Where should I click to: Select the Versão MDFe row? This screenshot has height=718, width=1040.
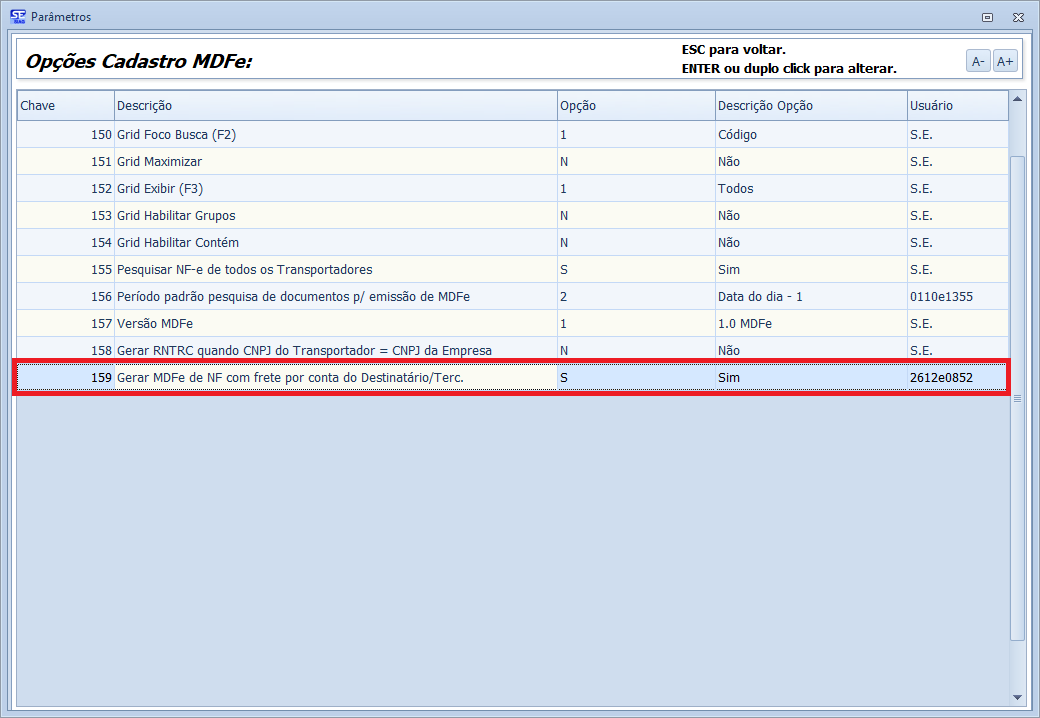(x=335, y=323)
